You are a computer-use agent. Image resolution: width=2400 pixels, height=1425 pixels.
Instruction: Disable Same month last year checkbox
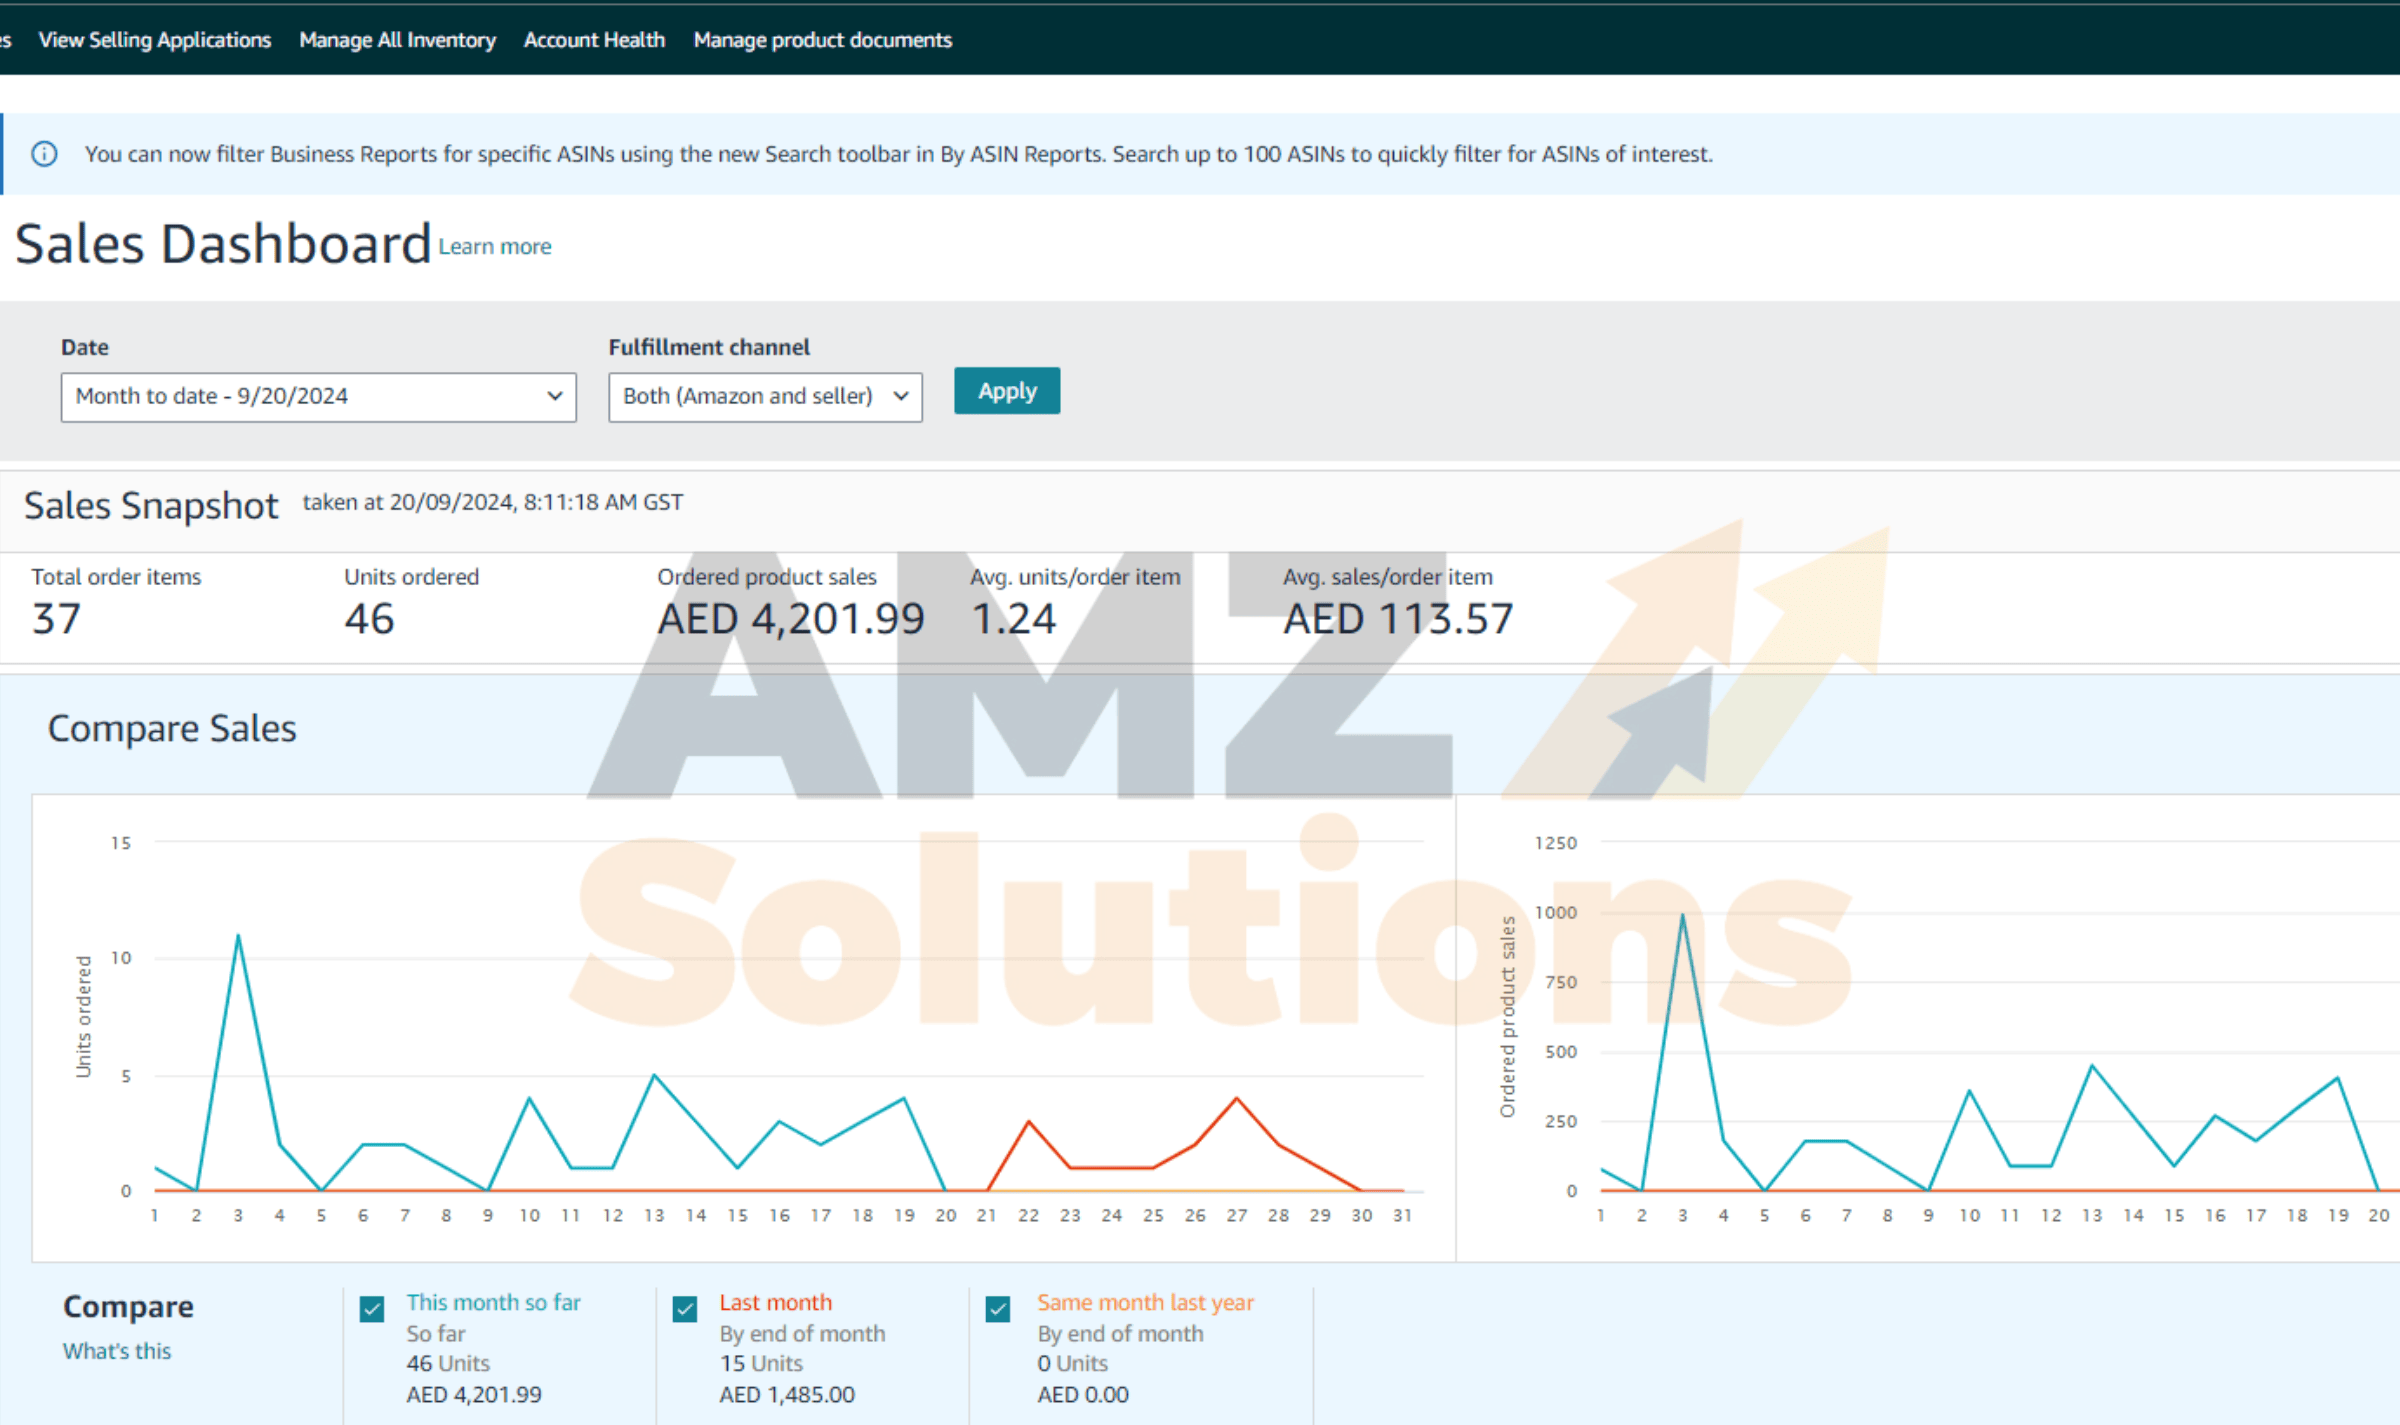(x=998, y=1308)
